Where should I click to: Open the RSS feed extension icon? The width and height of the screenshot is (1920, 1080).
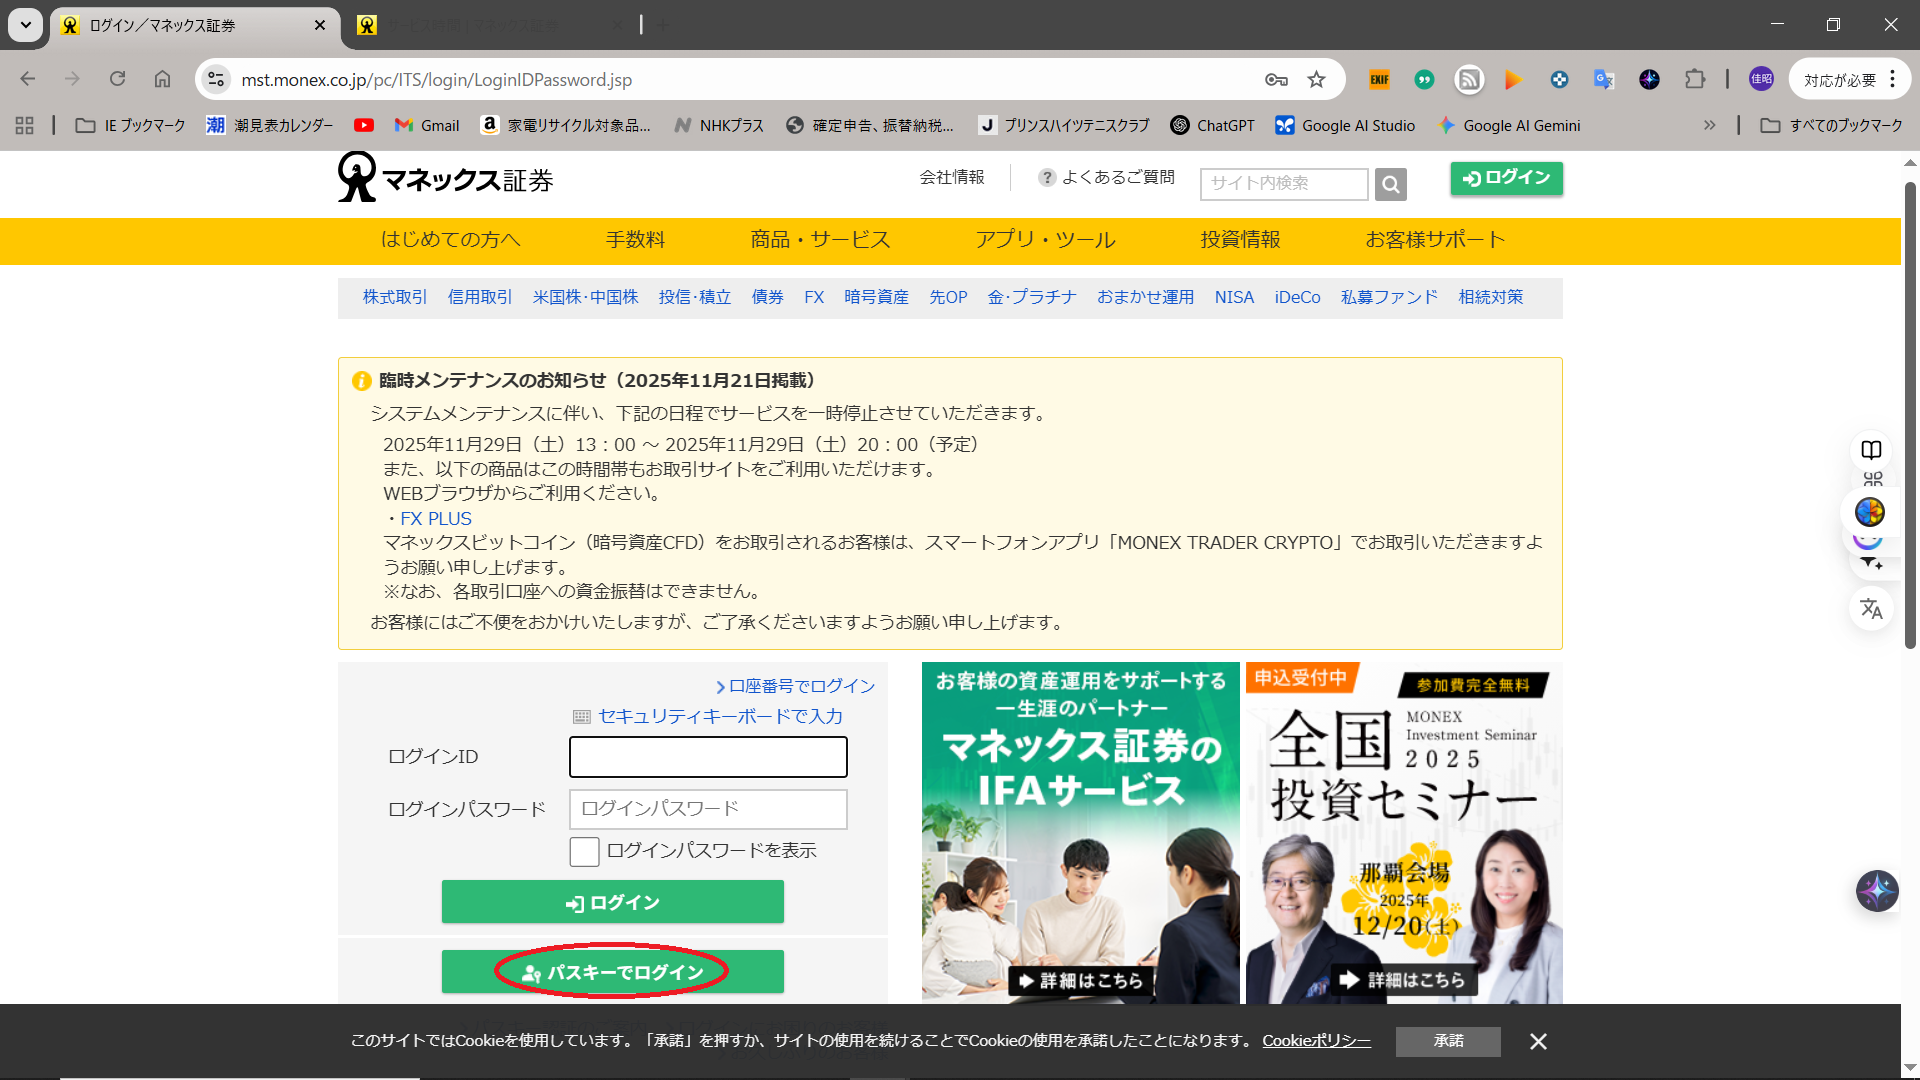tap(1468, 80)
